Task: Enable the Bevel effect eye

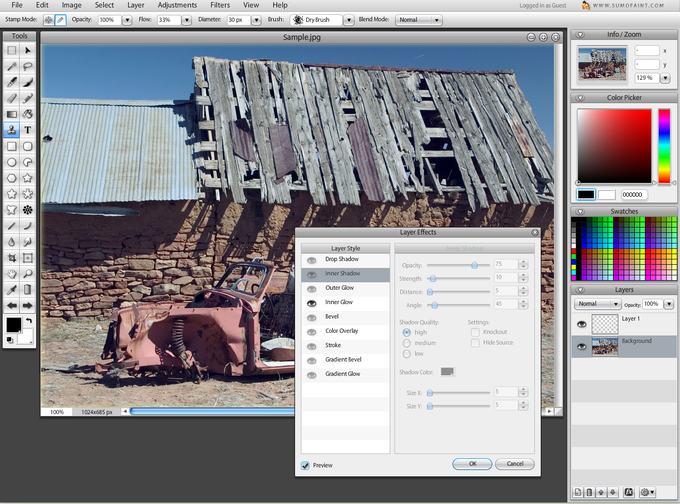Action: pos(311,317)
